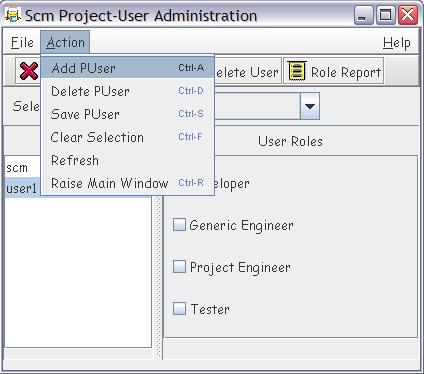Click the red X toolbar icon
The width and height of the screenshot is (424, 374).
[x=28, y=71]
